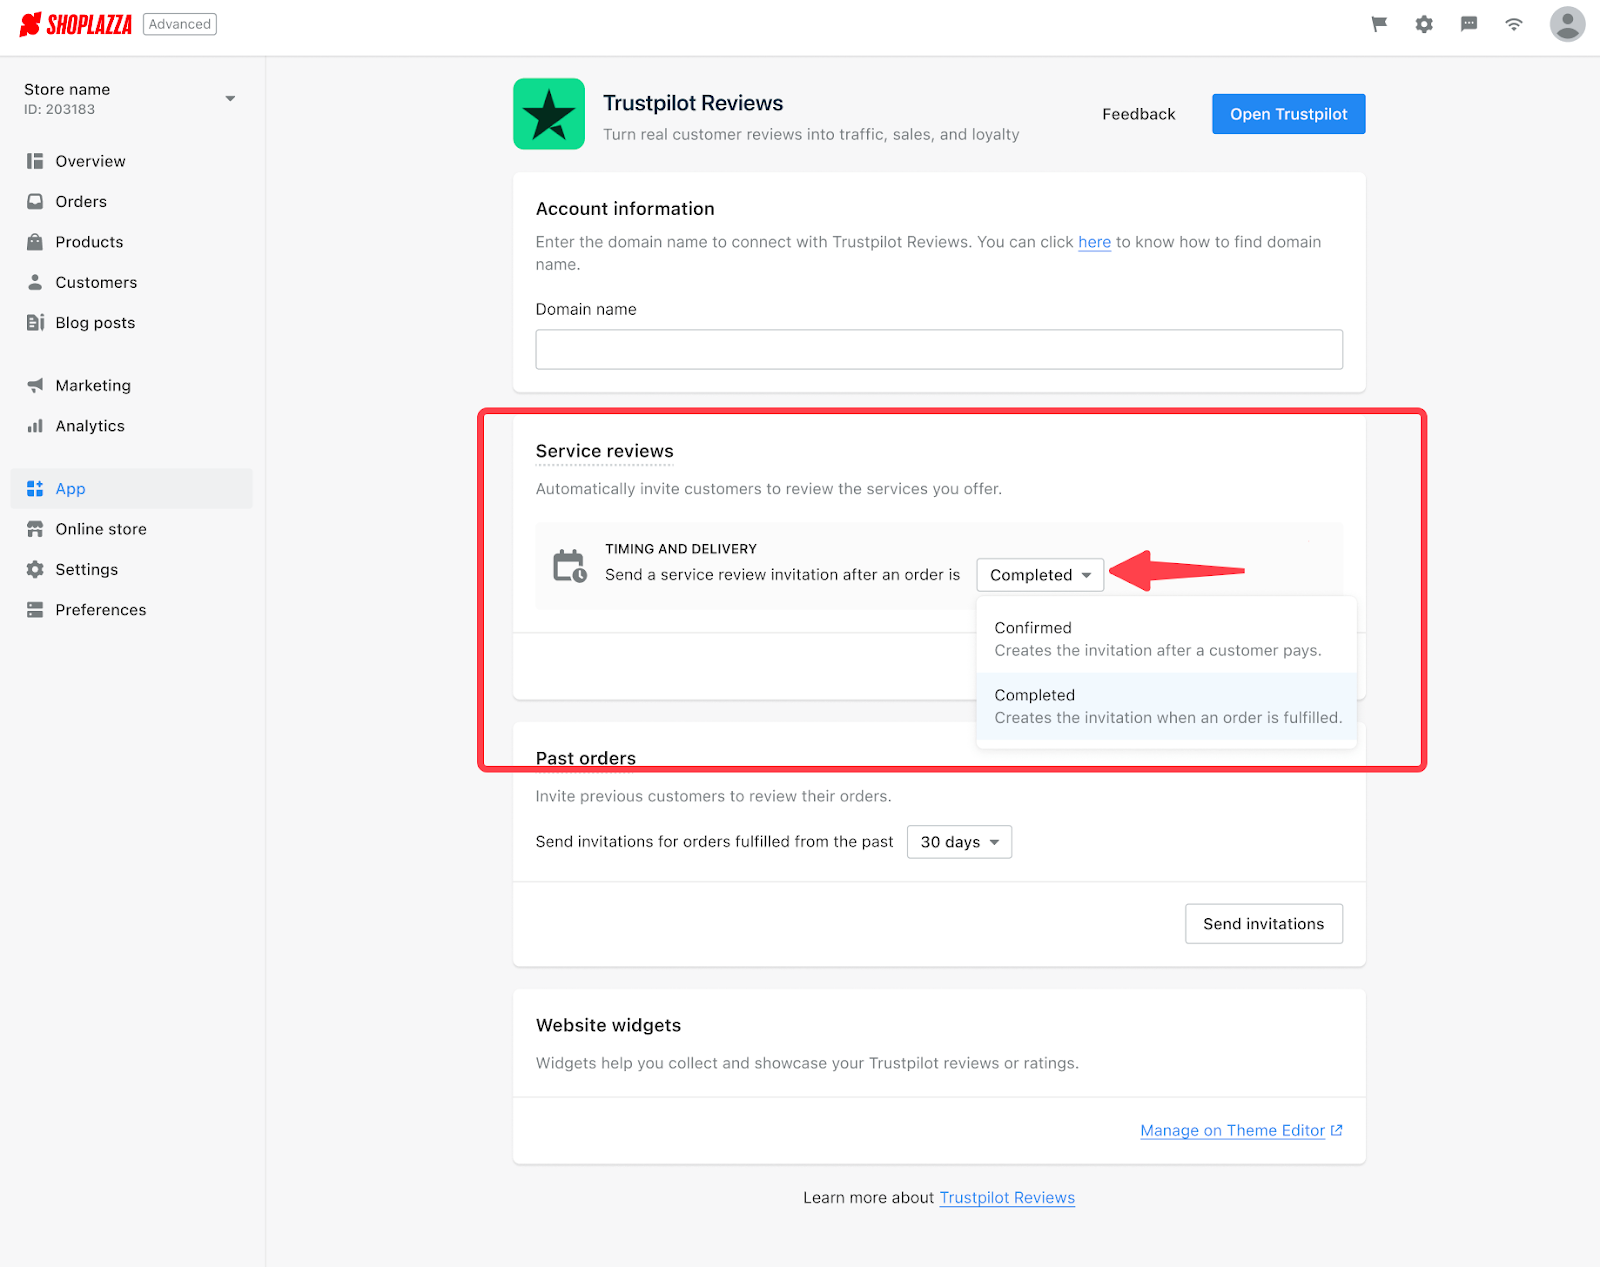Open Manage on Theme Editor link

pyautogui.click(x=1232, y=1130)
